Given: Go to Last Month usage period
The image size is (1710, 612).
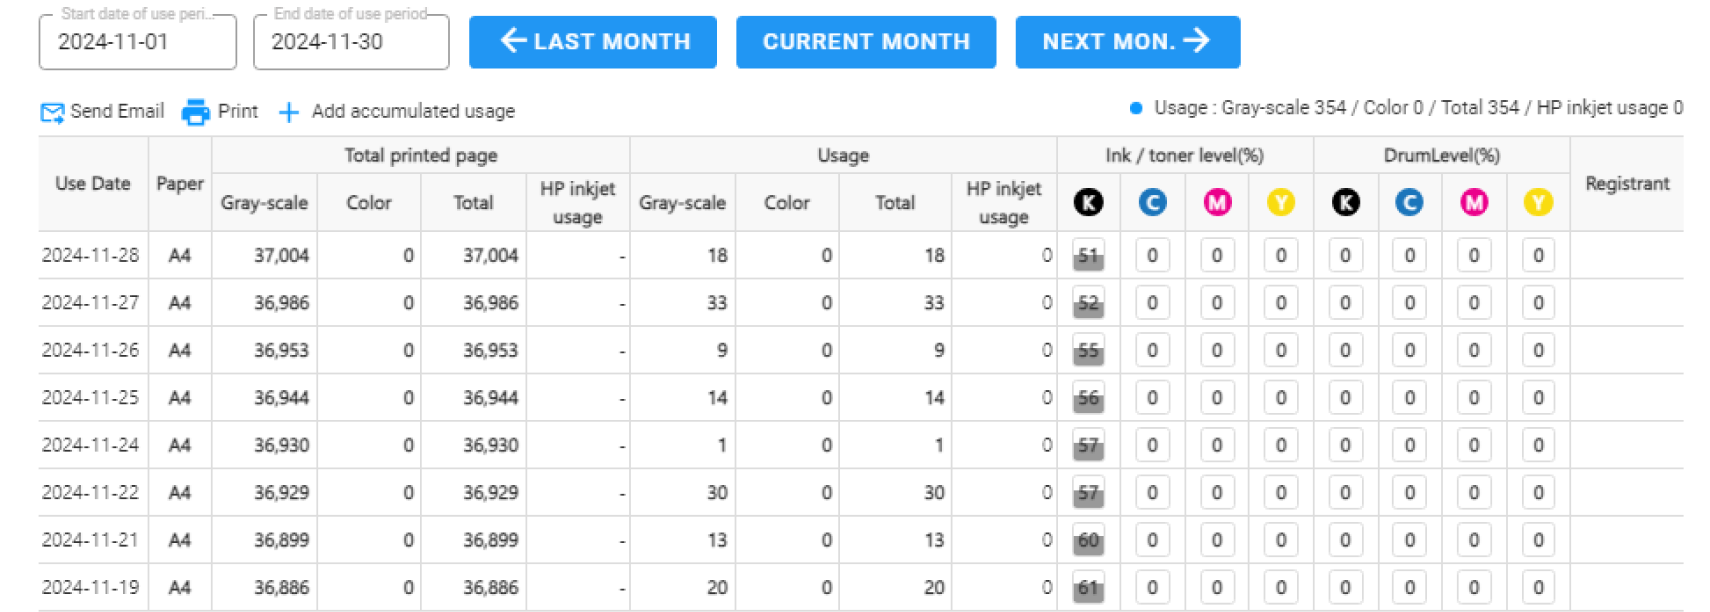Looking at the screenshot, I should (x=593, y=42).
